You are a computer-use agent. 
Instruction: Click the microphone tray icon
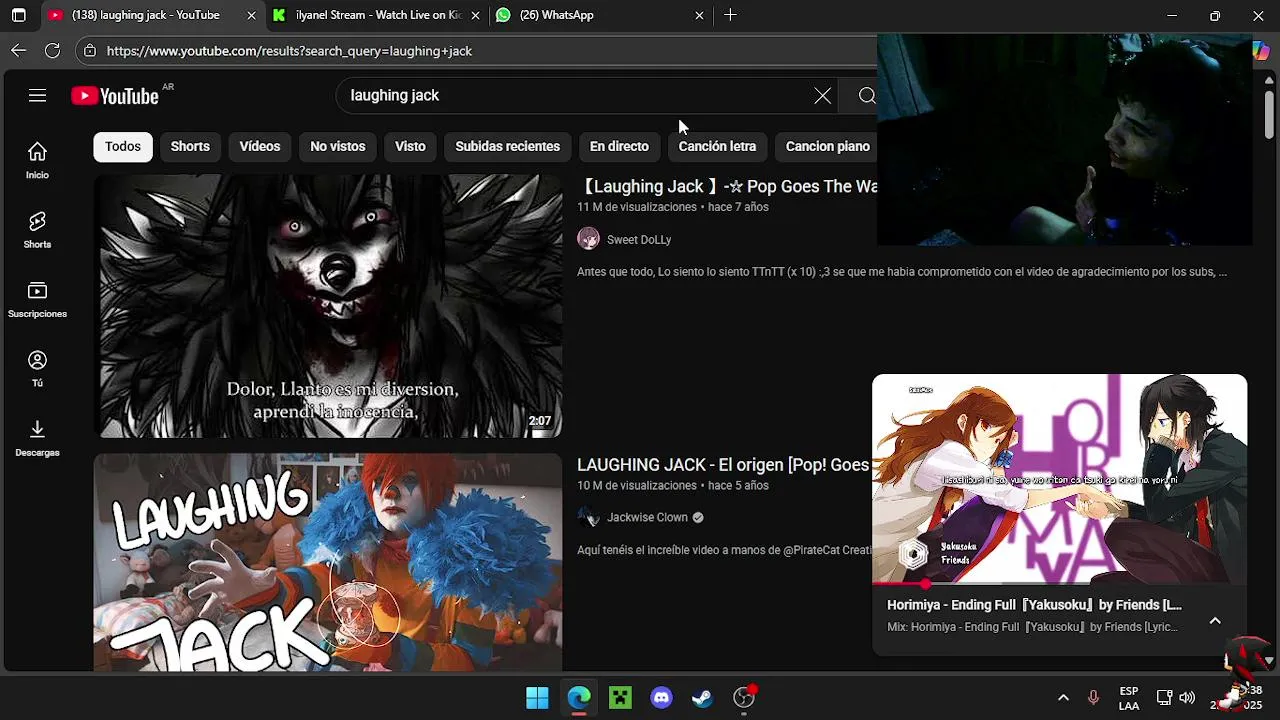[1093, 697]
